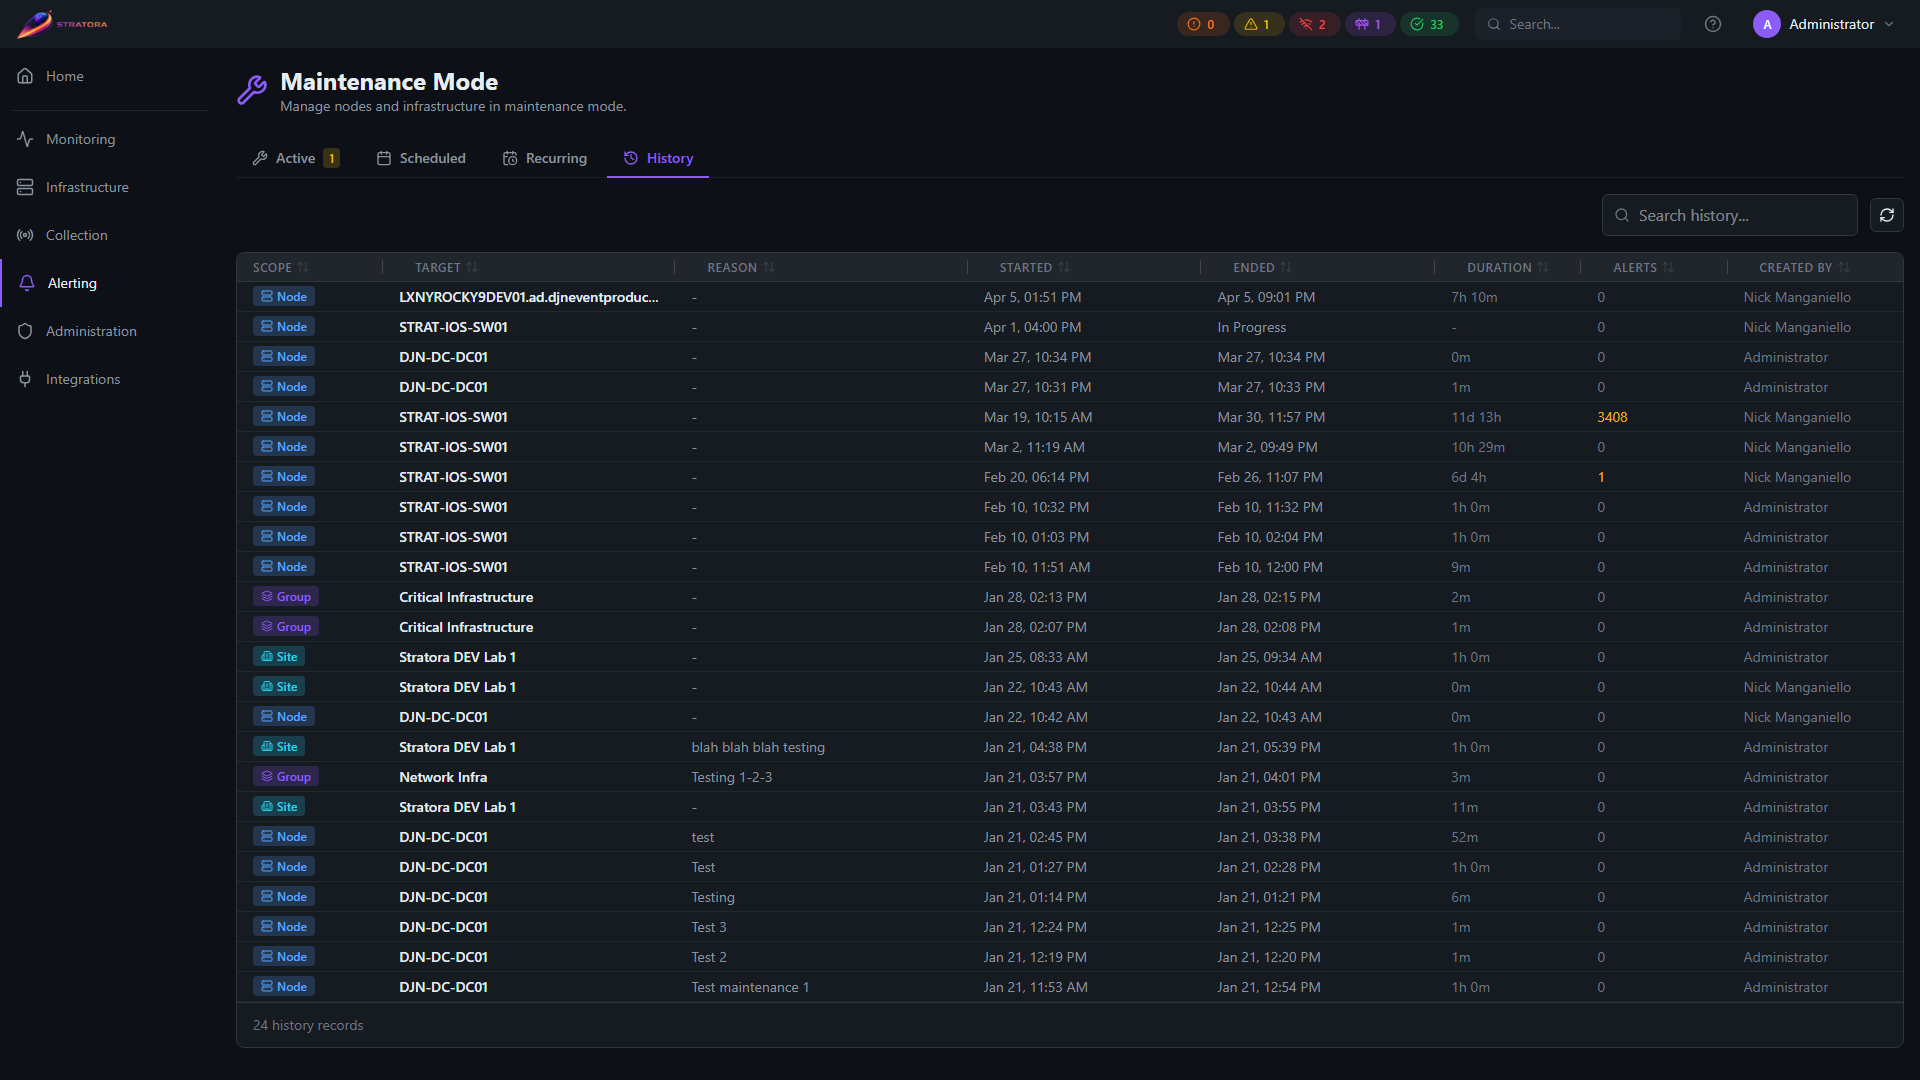Click the '10h 29m' duration value
Screen dimensions: 1920x1080
tap(1478, 447)
